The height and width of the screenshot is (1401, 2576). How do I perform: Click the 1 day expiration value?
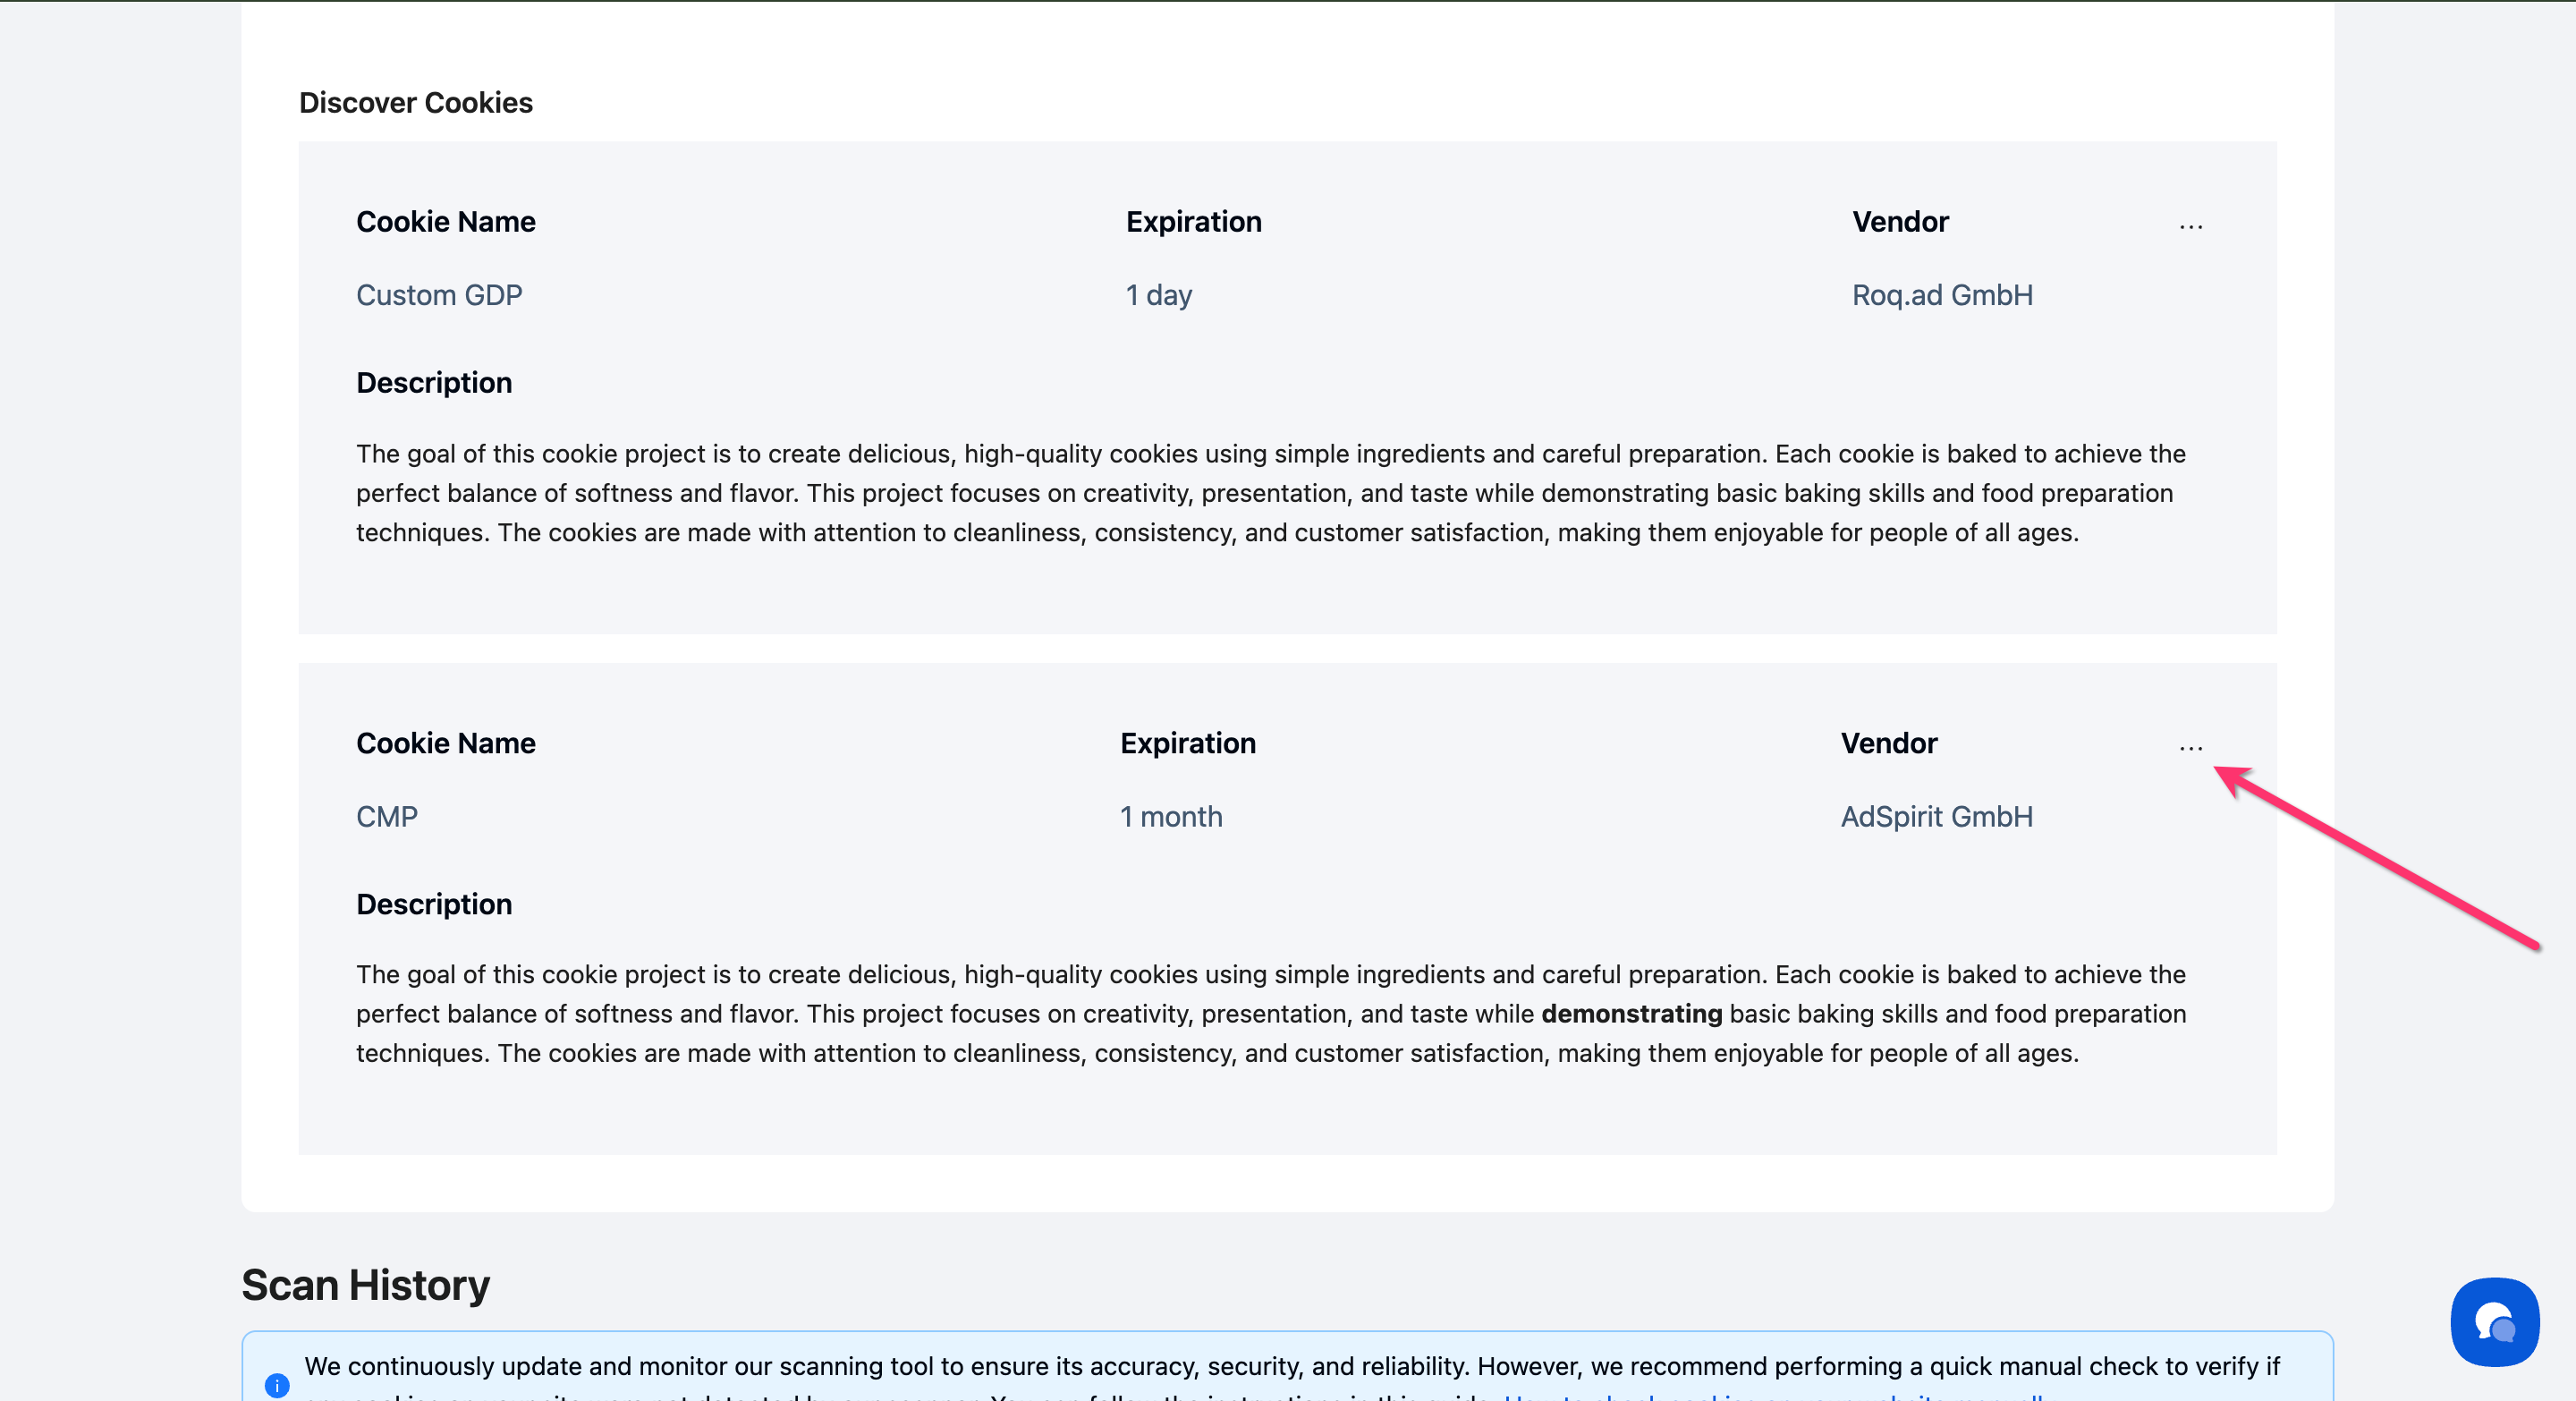tap(1158, 295)
